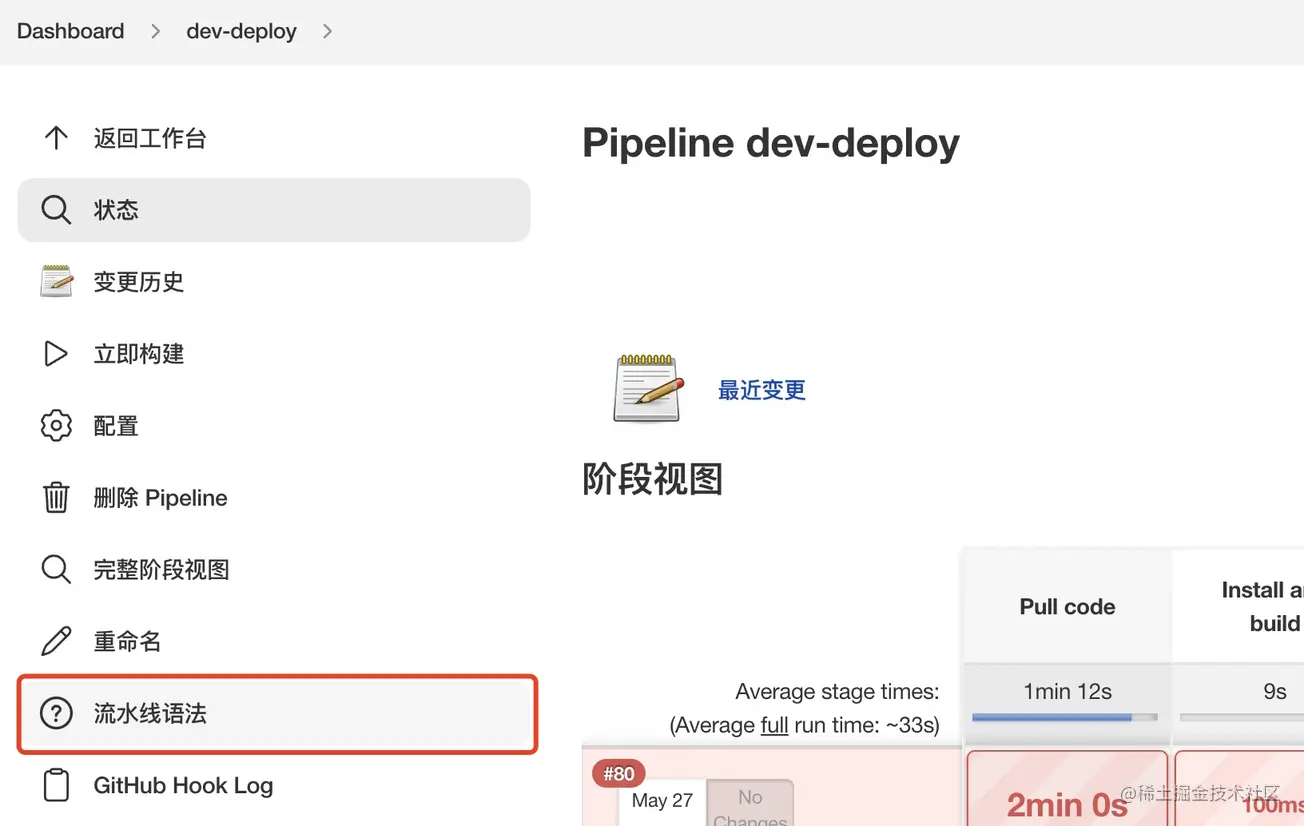Screen dimensions: 1304x826
Task: Click the Pull code average time progress bar
Action: point(1064,717)
